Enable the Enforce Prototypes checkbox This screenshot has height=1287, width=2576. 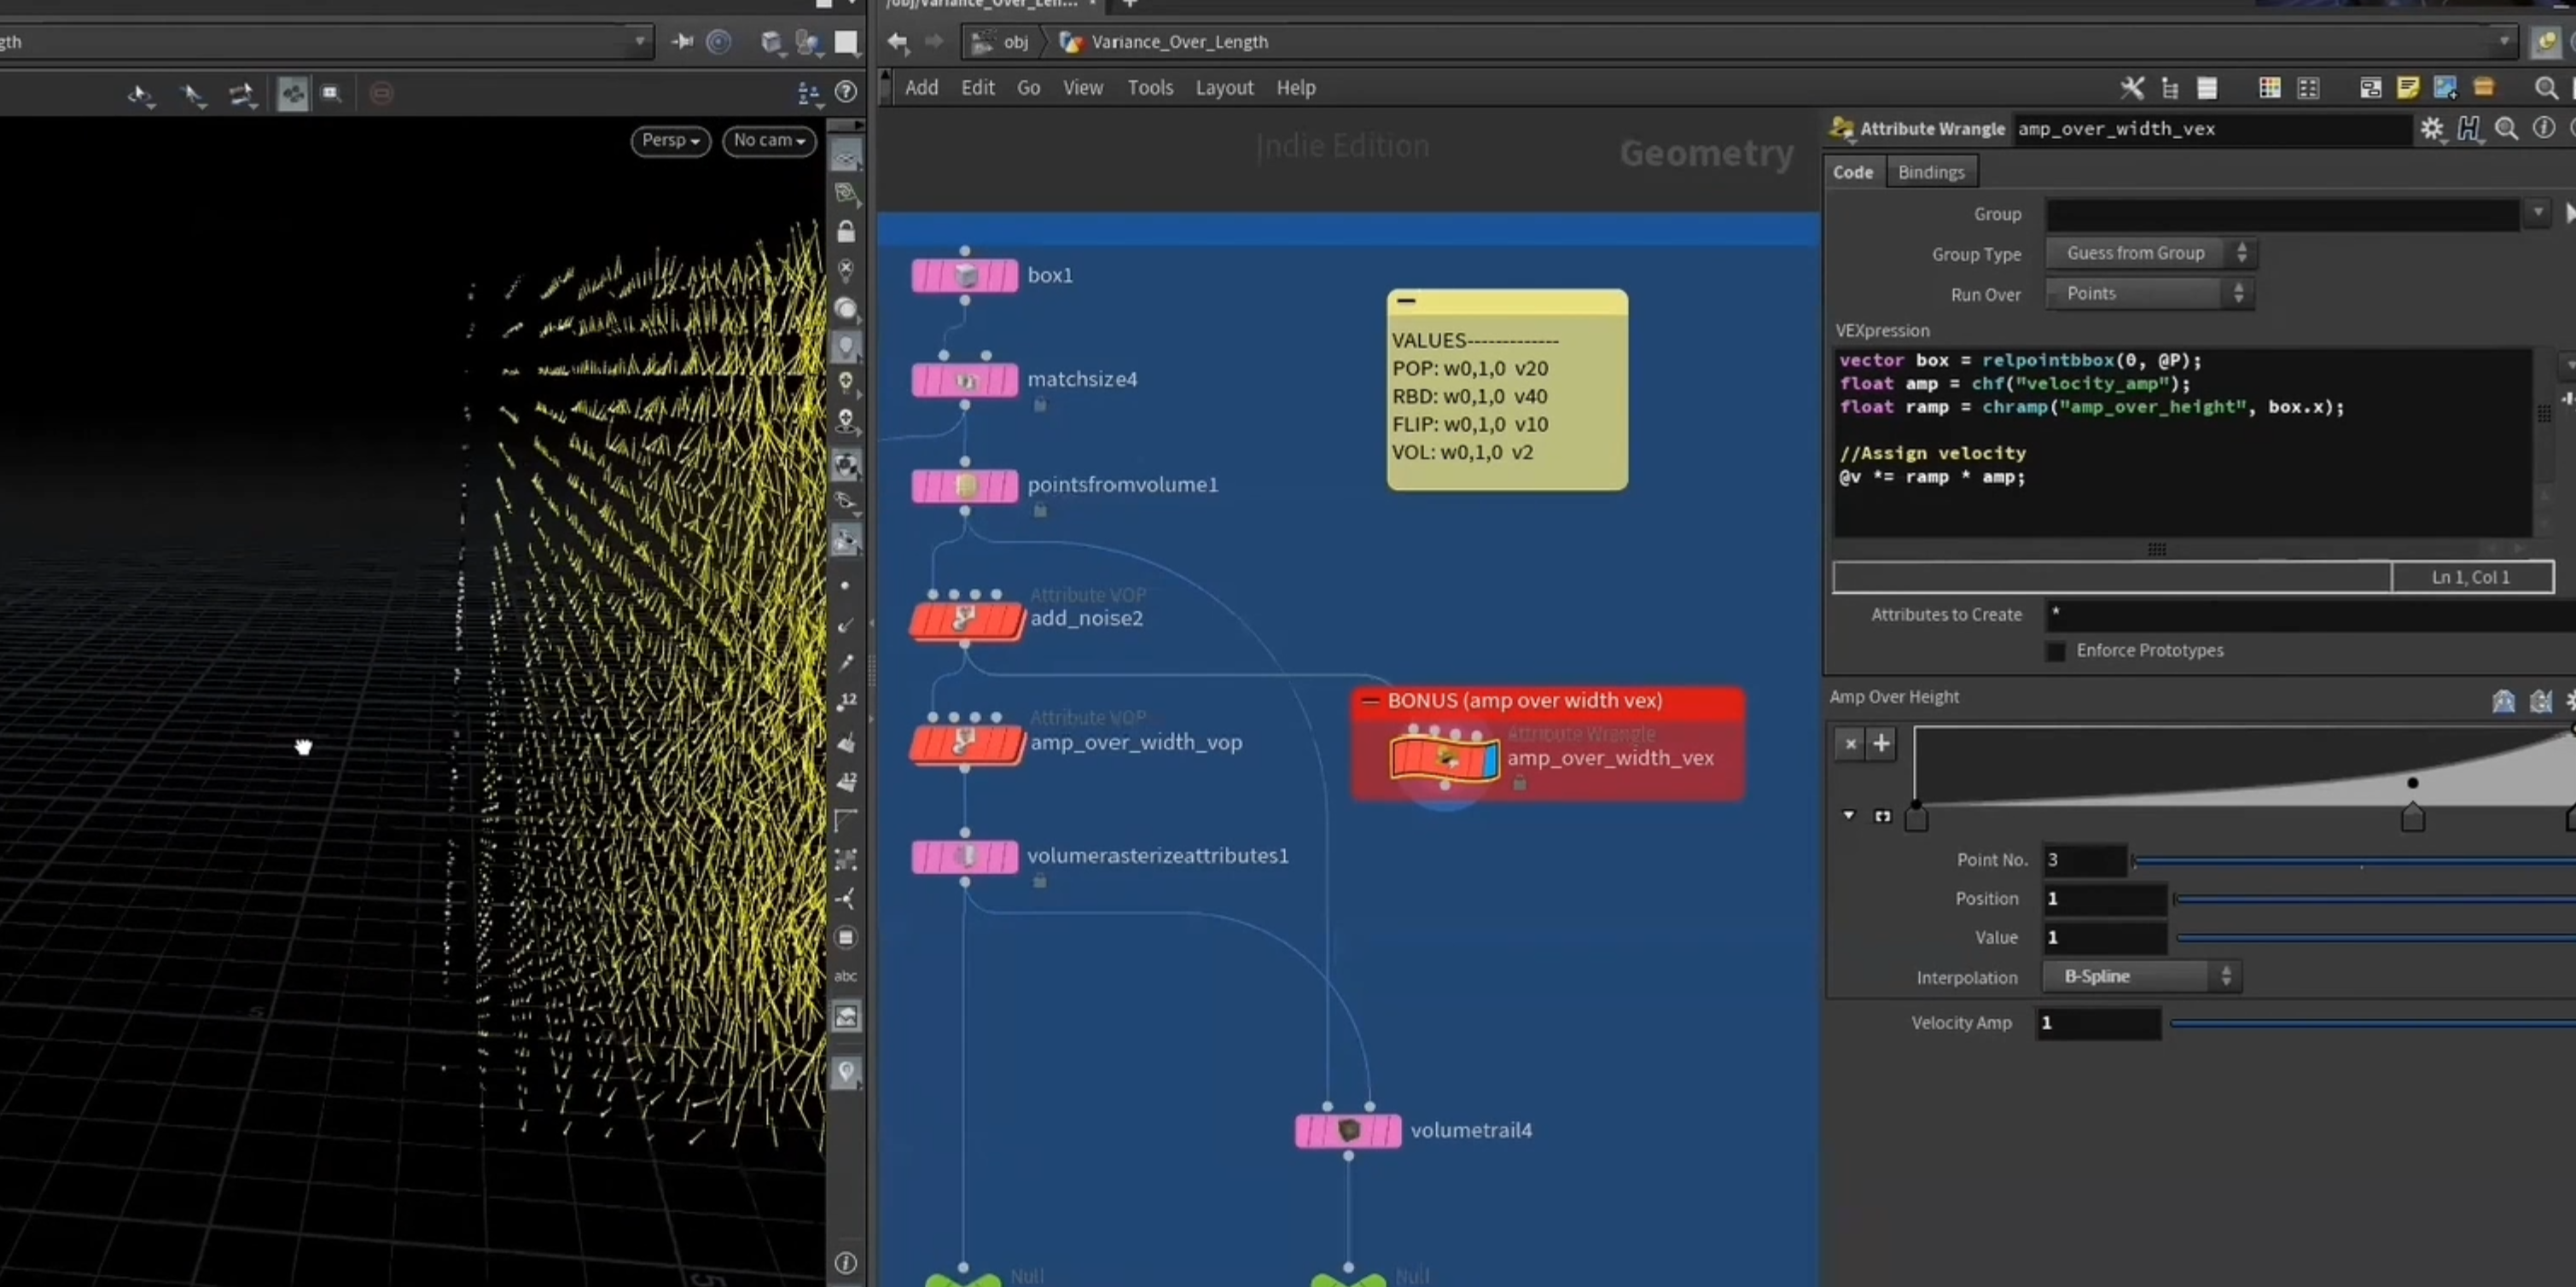tap(2055, 651)
